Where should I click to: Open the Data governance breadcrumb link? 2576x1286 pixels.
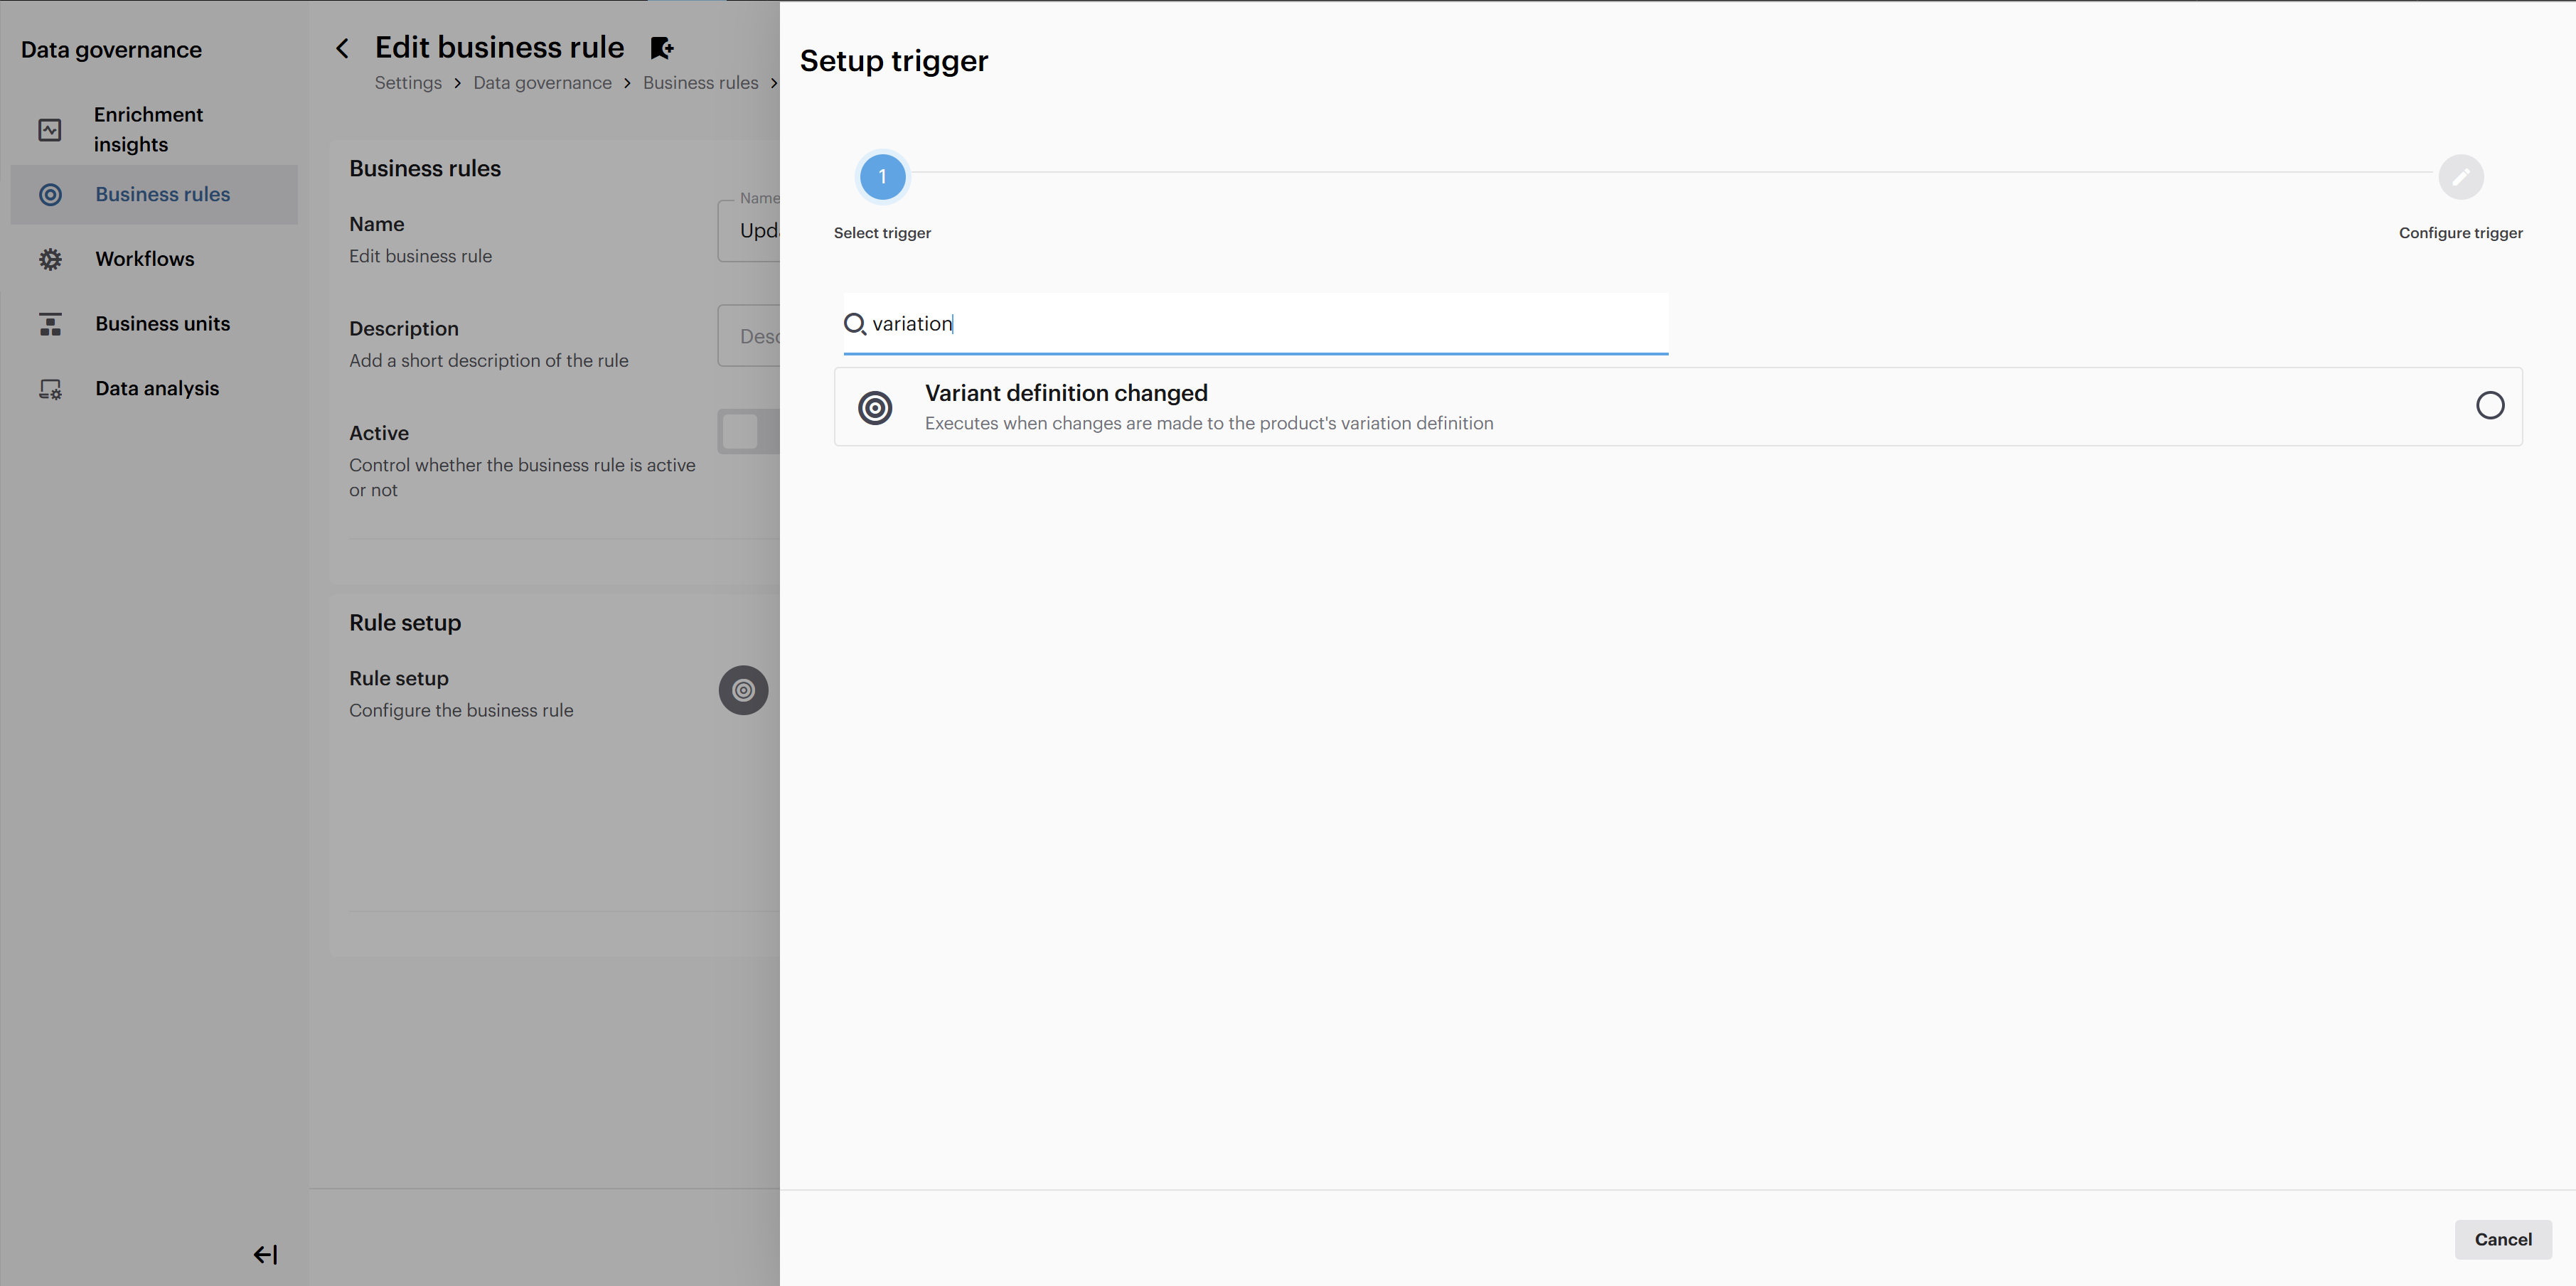pyautogui.click(x=542, y=83)
